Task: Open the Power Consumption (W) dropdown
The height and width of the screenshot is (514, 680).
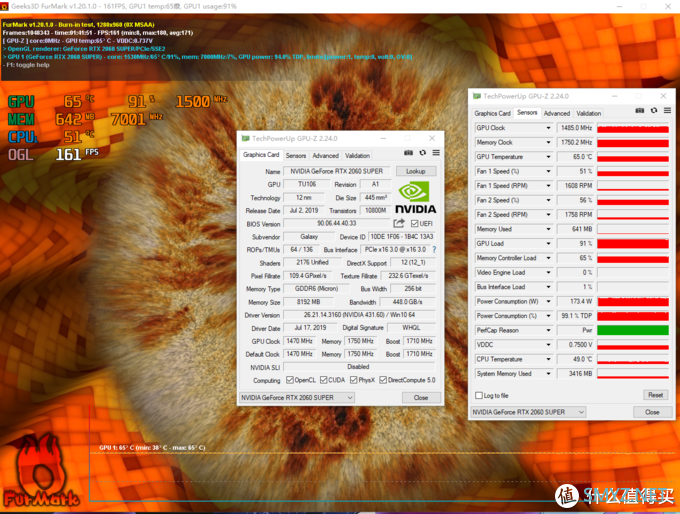Action: coord(548,301)
